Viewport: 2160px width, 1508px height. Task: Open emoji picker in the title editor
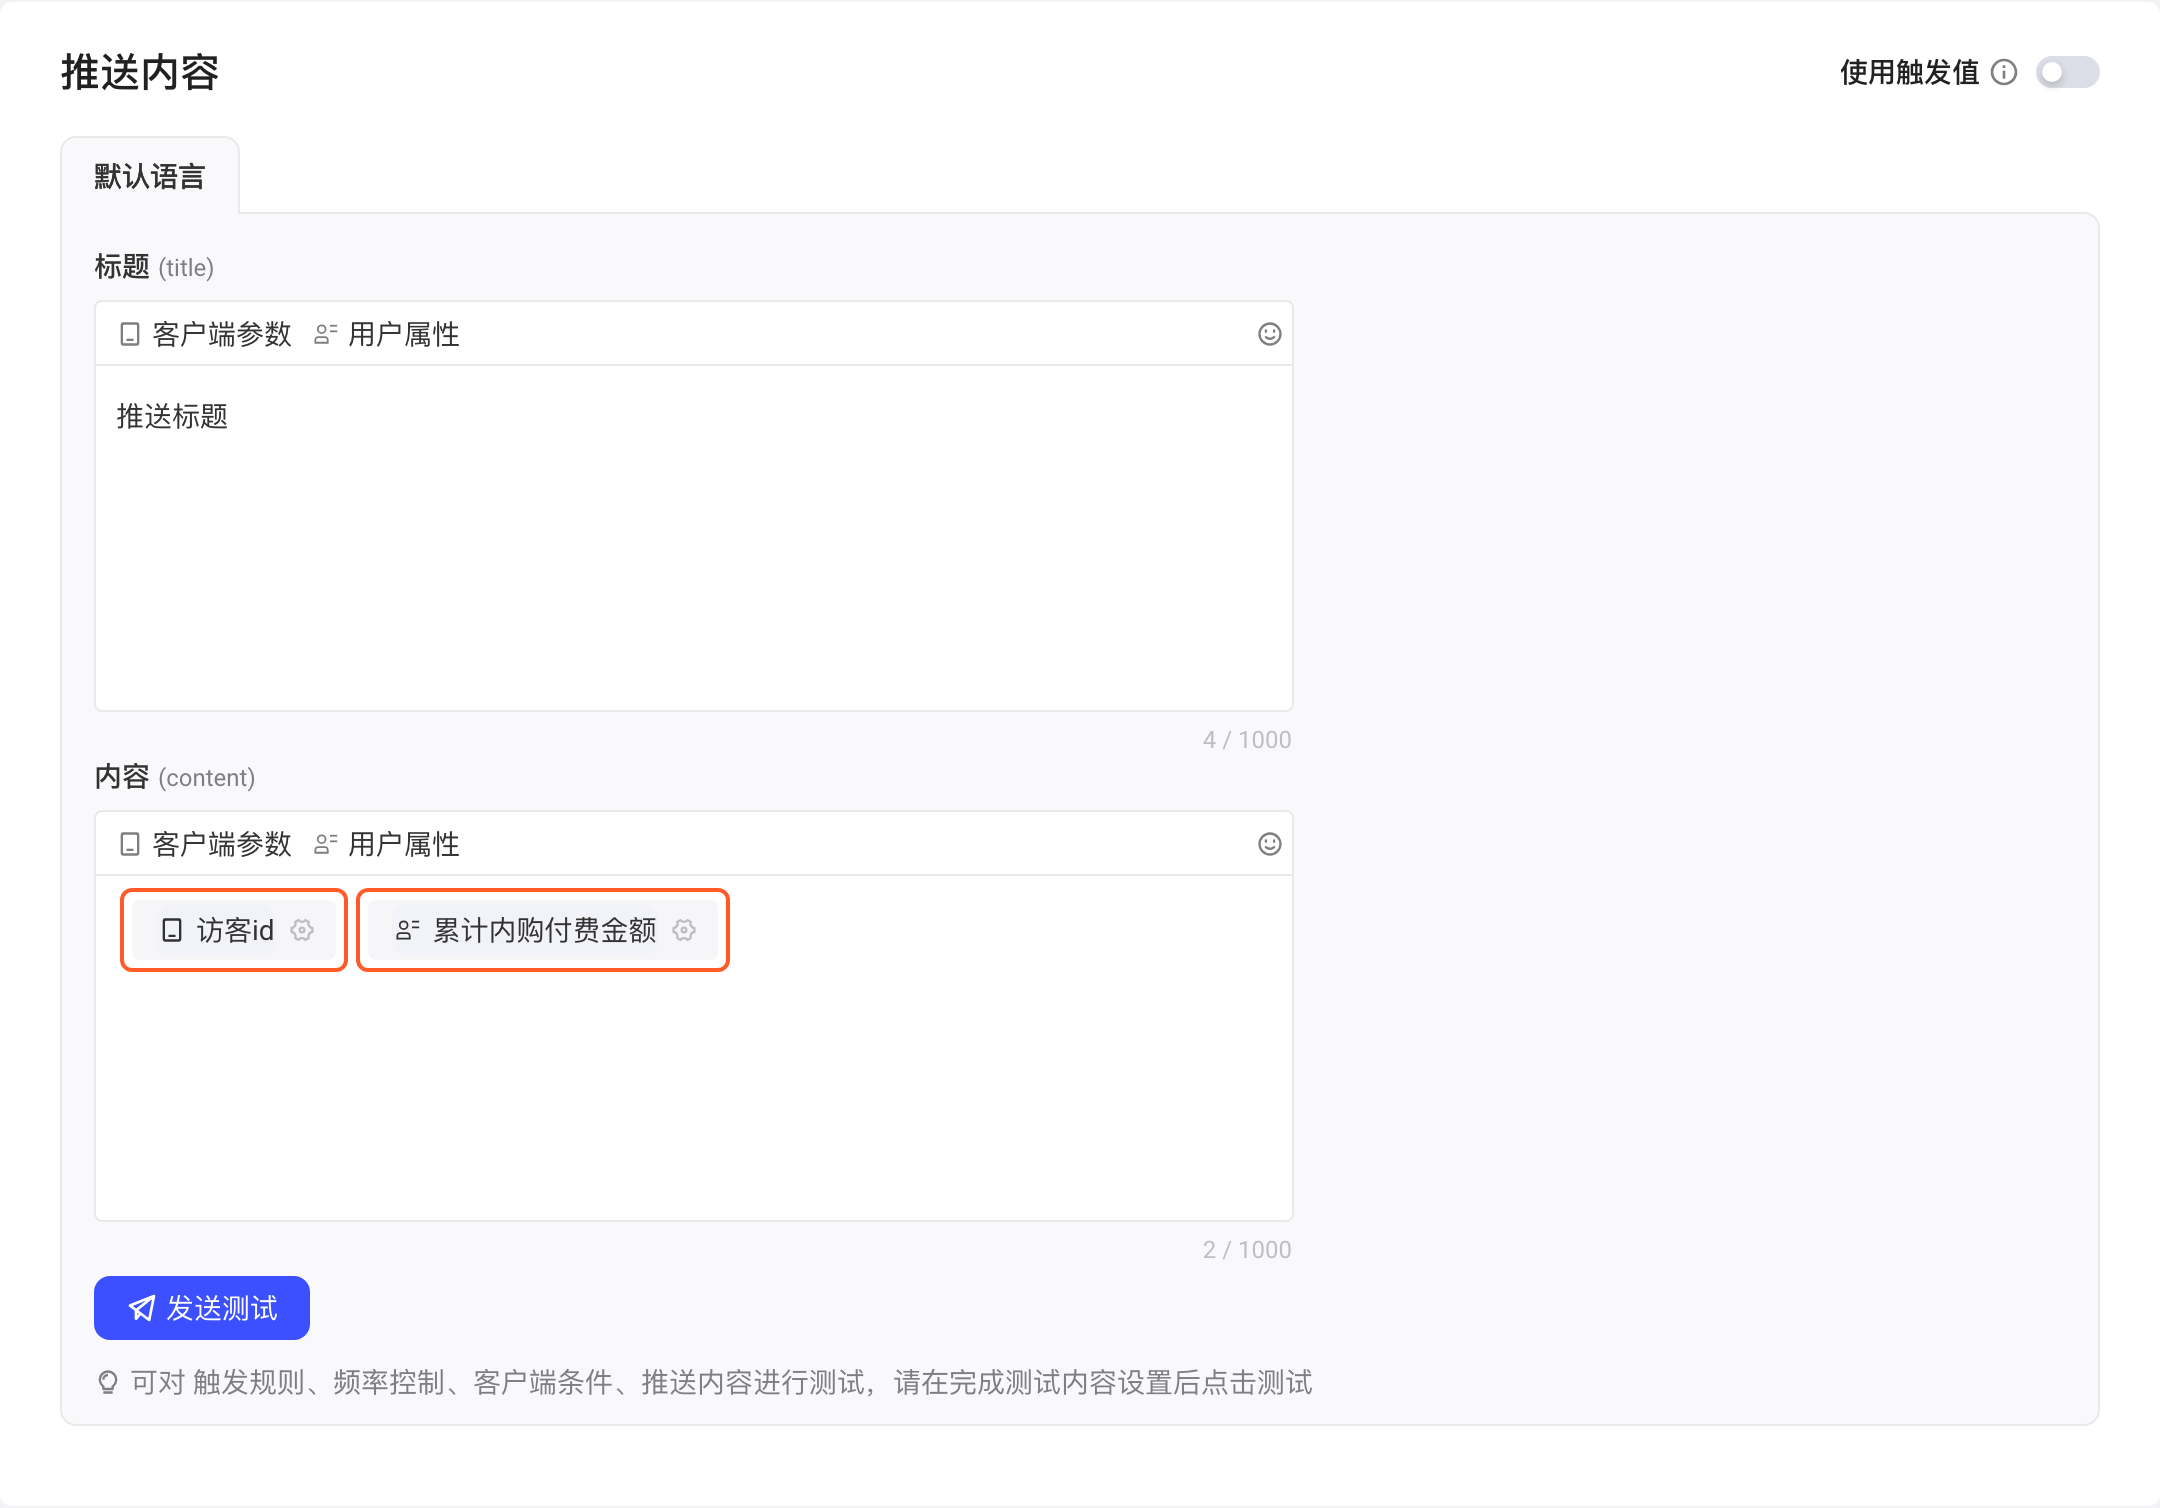pyautogui.click(x=1269, y=334)
